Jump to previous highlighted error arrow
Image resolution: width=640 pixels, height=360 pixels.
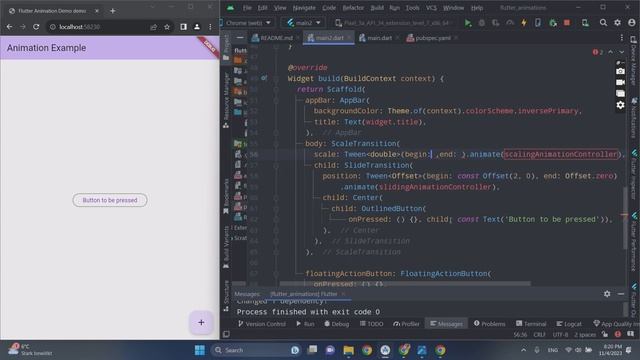(610, 52)
